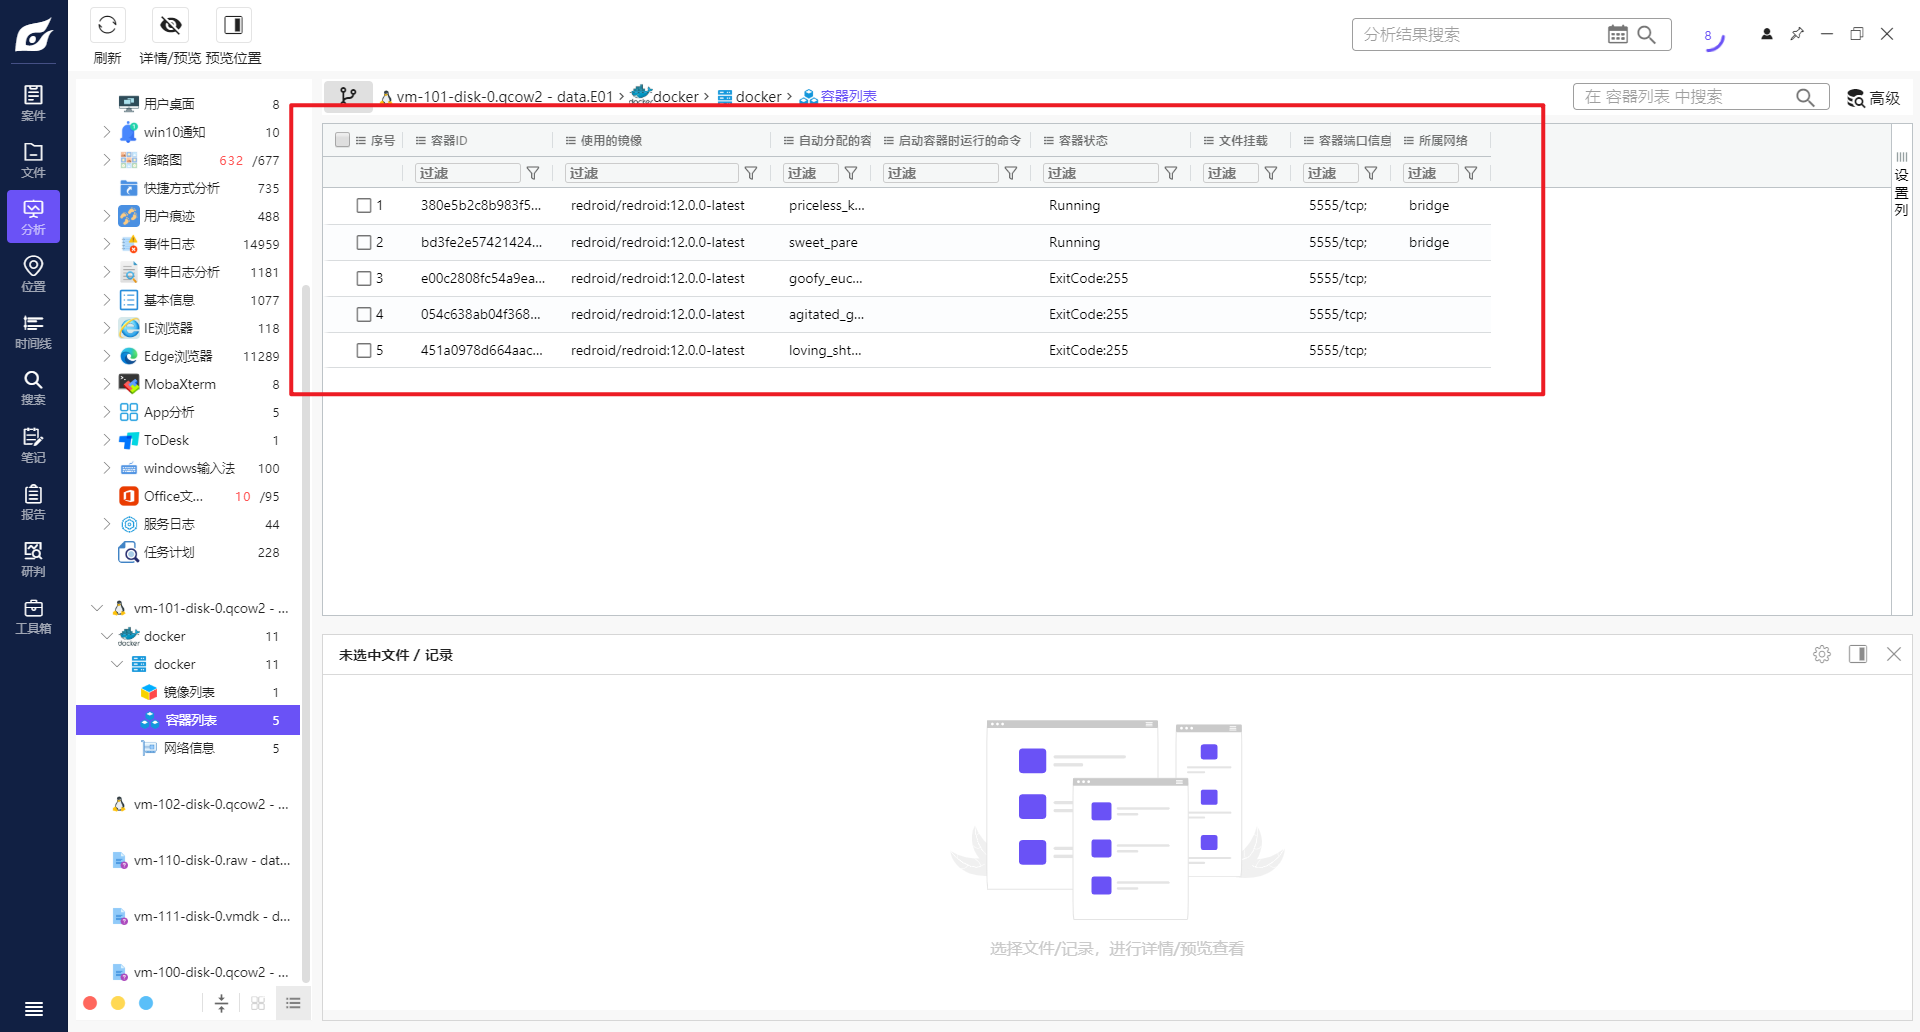Image resolution: width=1920 pixels, height=1032 pixels.
Task: Check the row 3 checkbox for goofy_euc
Action: click(364, 278)
